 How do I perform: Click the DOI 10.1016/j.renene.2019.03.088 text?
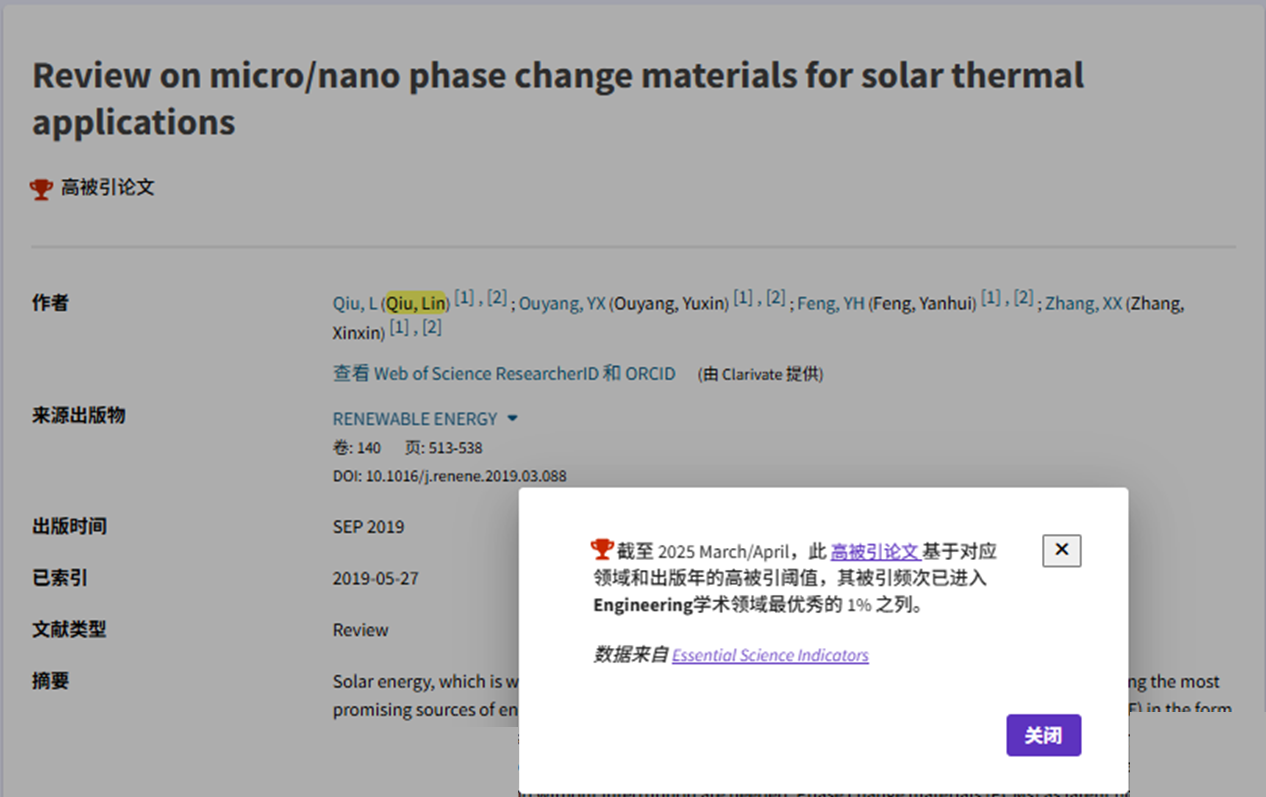tap(450, 476)
